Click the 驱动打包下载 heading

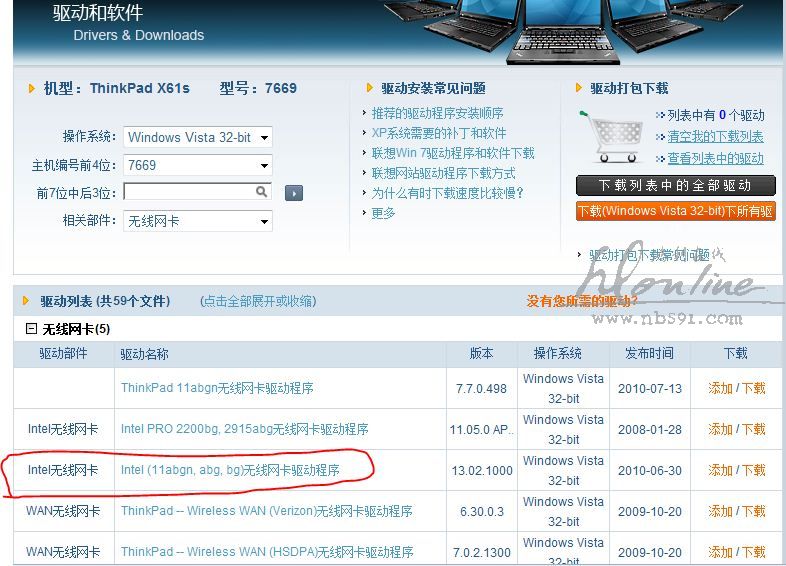coord(629,89)
